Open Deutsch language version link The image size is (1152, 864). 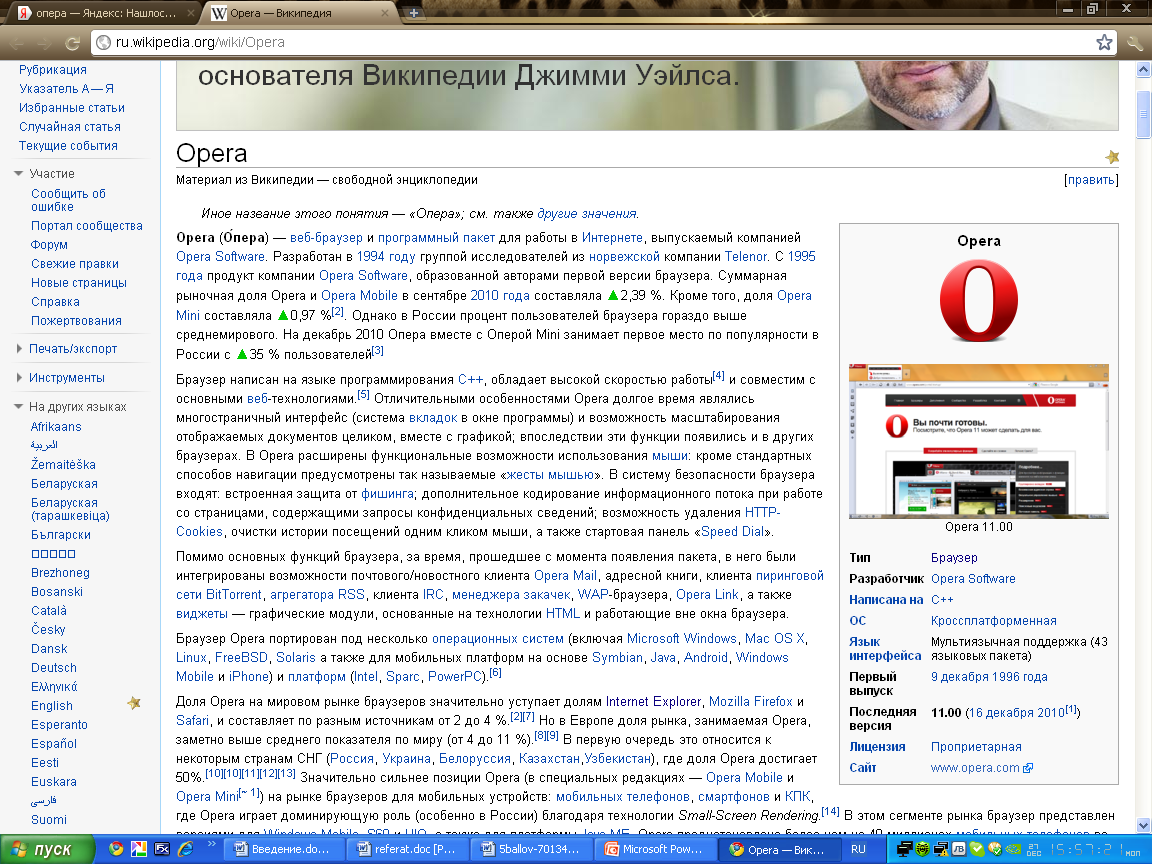point(53,668)
